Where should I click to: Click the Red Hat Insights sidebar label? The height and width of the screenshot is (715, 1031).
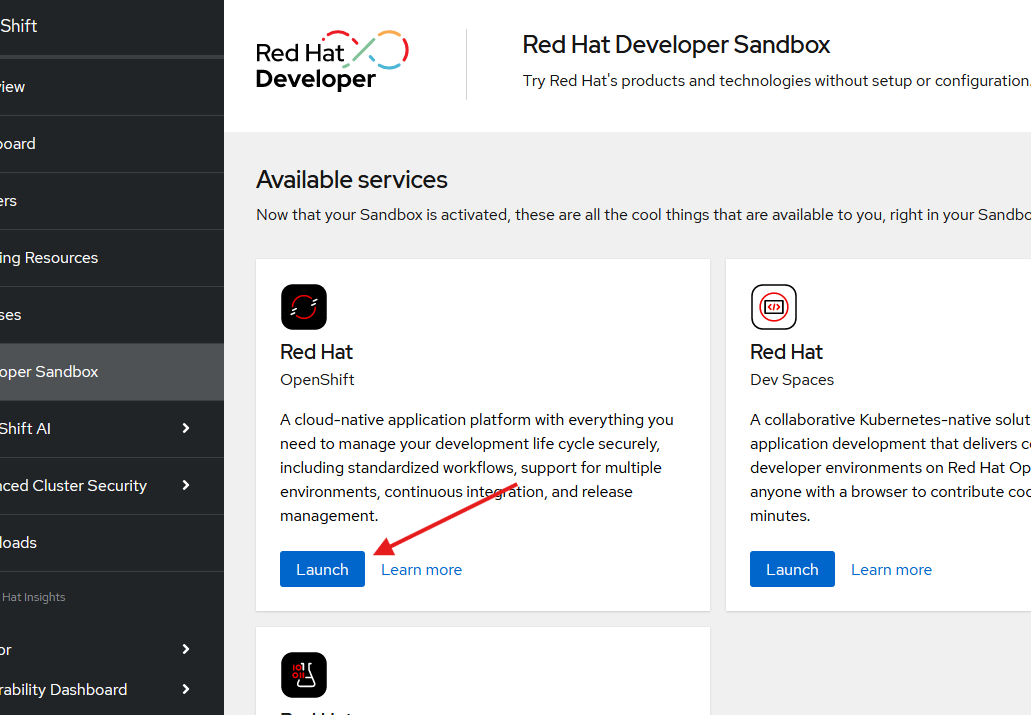(33, 597)
